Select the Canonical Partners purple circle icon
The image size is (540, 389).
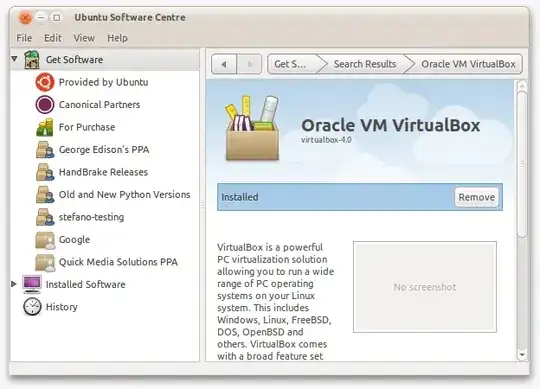[x=45, y=105]
